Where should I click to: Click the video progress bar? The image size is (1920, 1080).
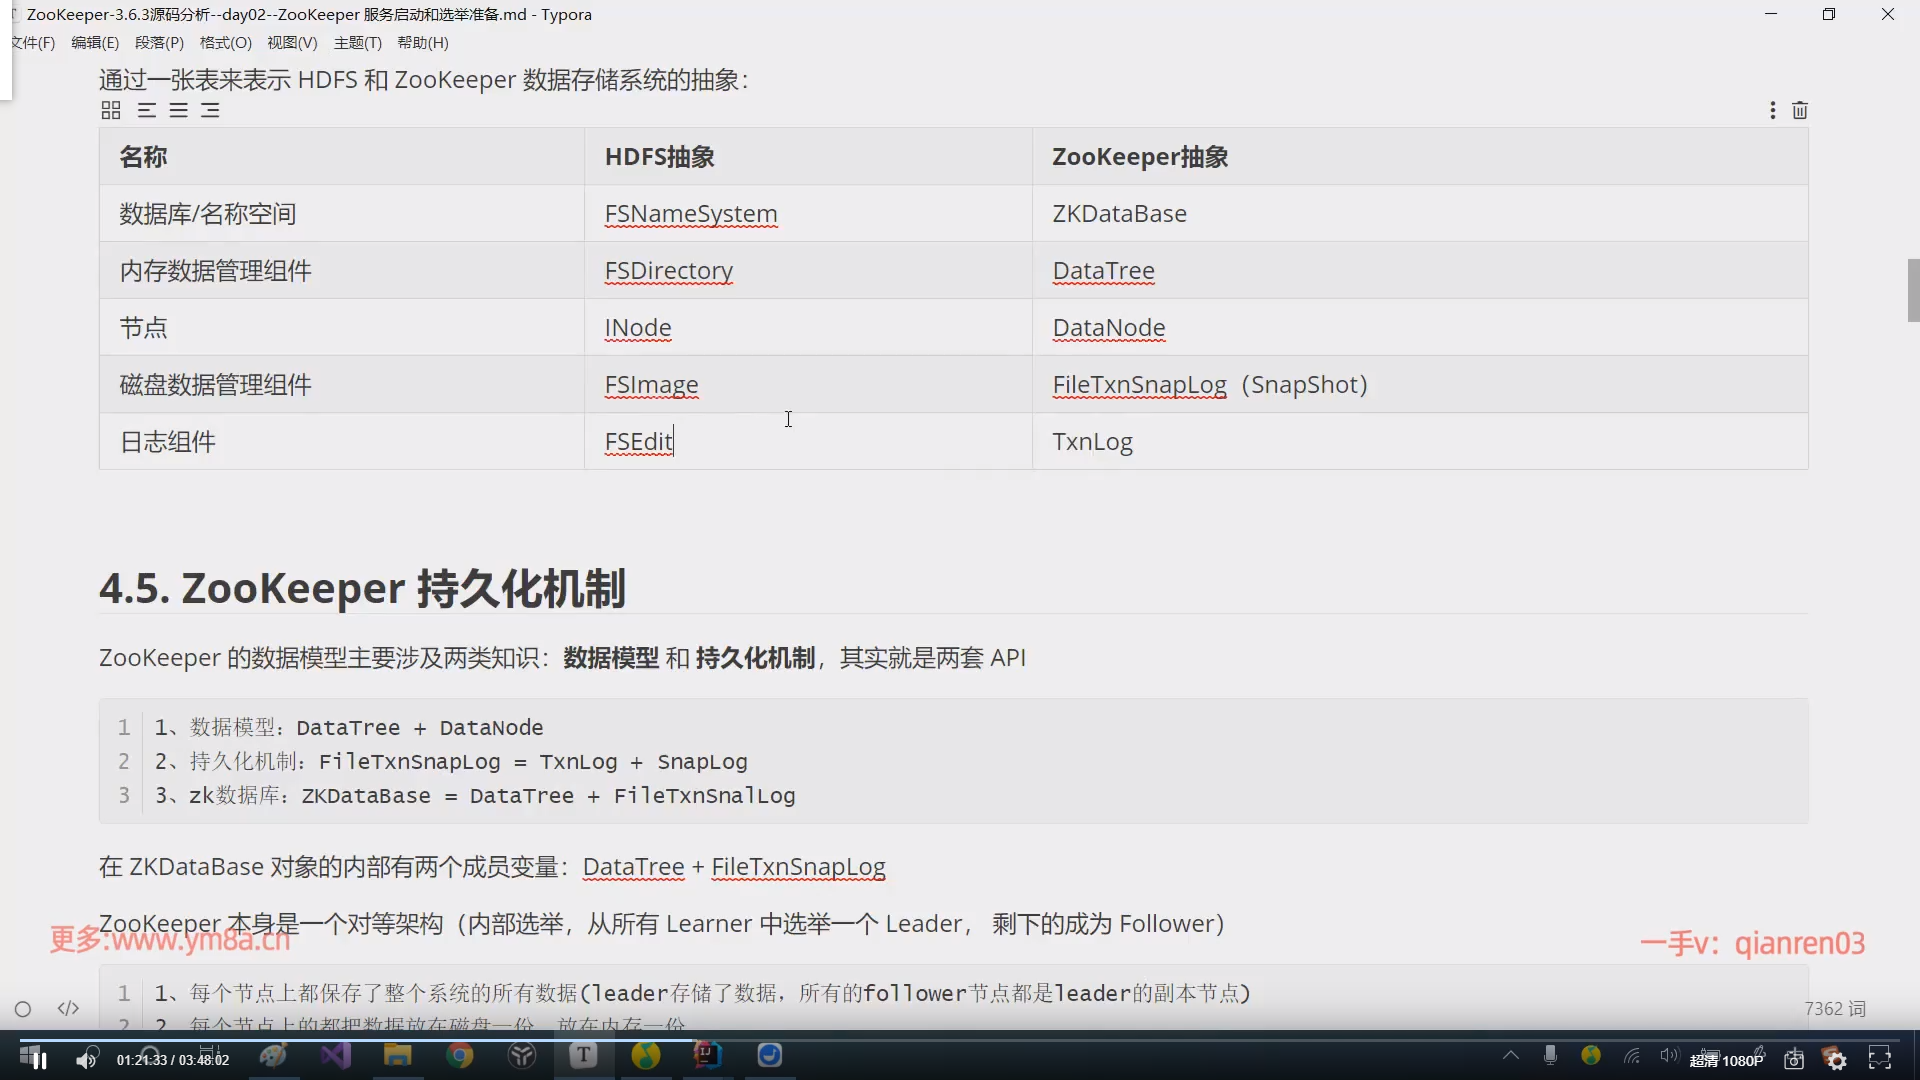pos(960,1039)
